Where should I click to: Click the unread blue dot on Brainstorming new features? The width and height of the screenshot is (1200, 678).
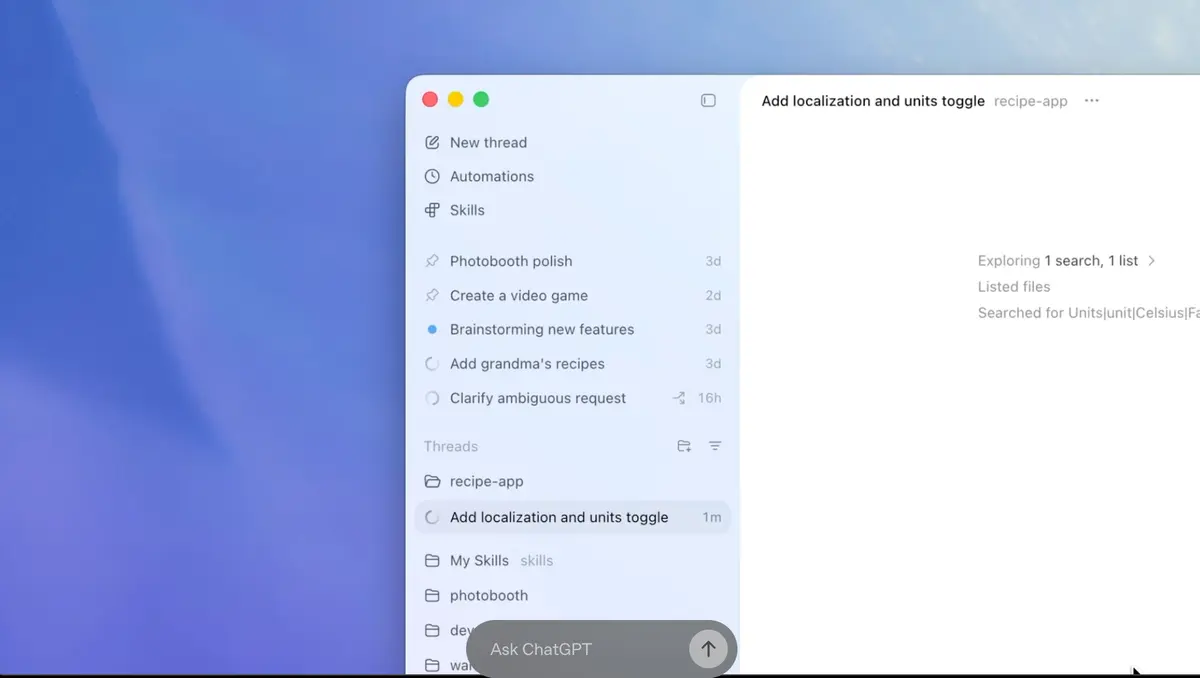431,329
